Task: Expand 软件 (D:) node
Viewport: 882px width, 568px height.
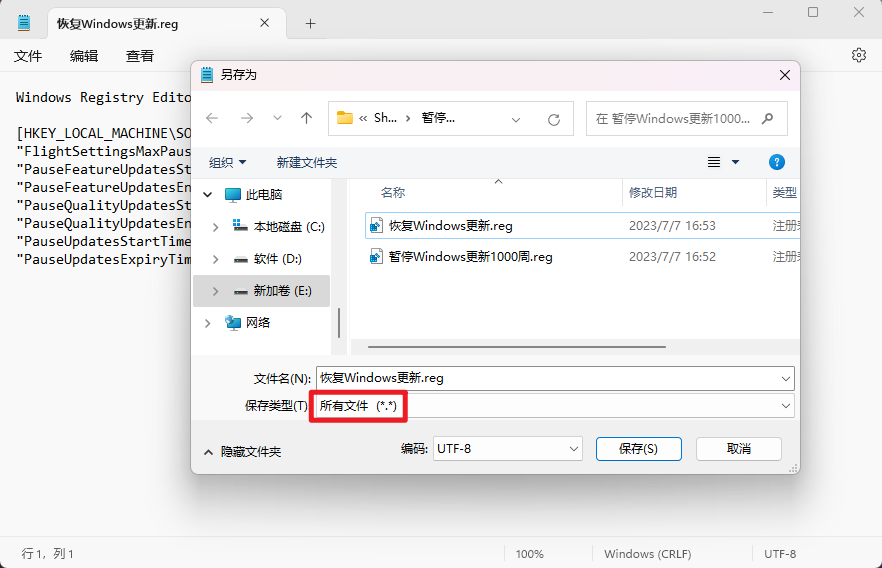Action: click(x=215, y=259)
